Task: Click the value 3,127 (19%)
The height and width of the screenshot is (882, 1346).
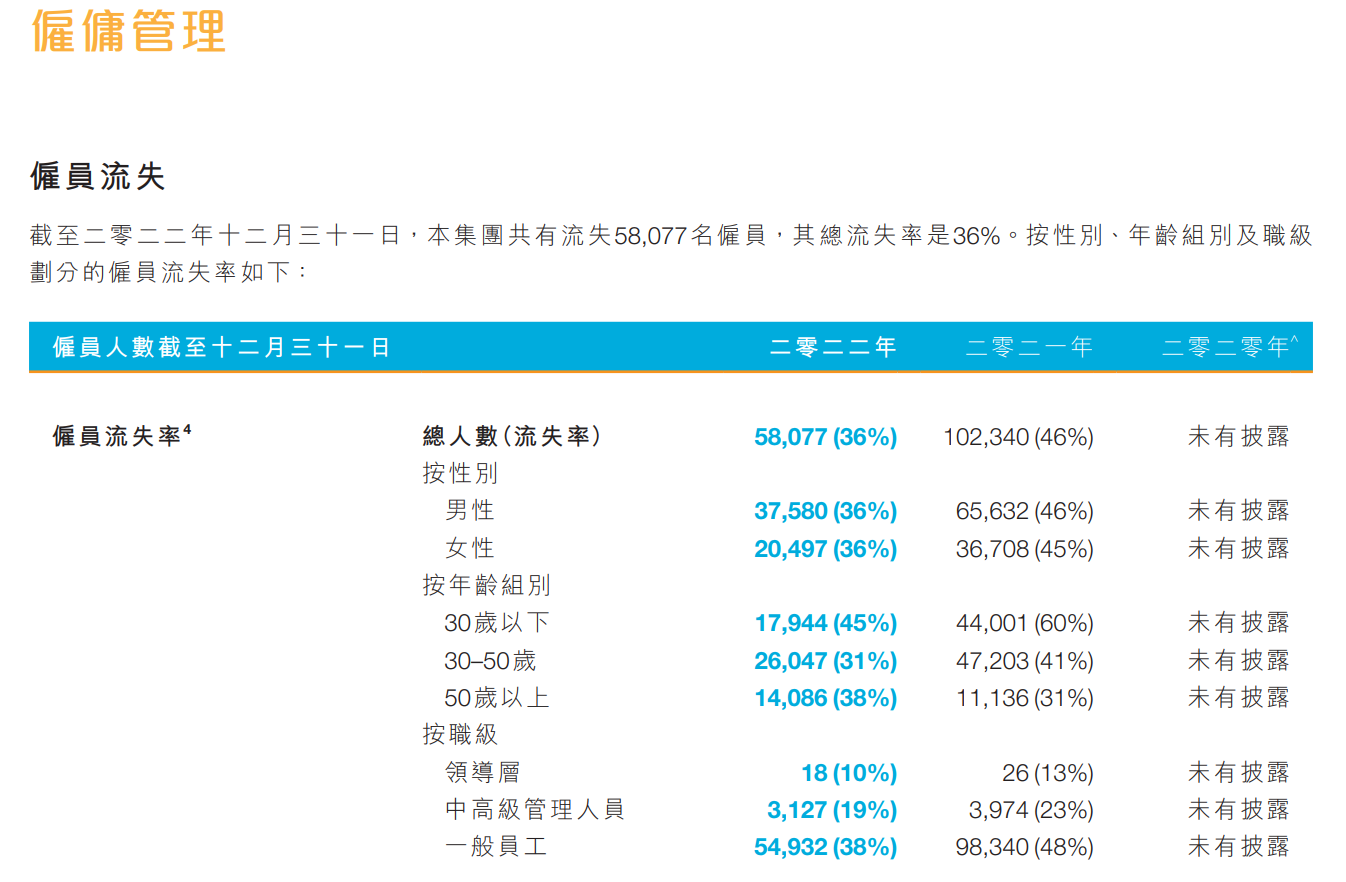Action: [832, 810]
